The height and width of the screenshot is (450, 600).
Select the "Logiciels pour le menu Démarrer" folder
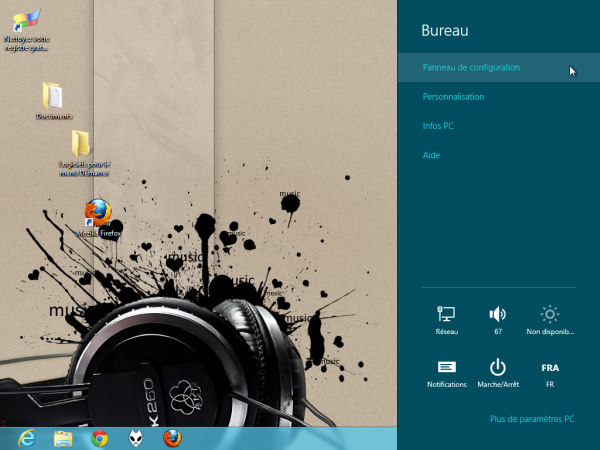coord(82,150)
